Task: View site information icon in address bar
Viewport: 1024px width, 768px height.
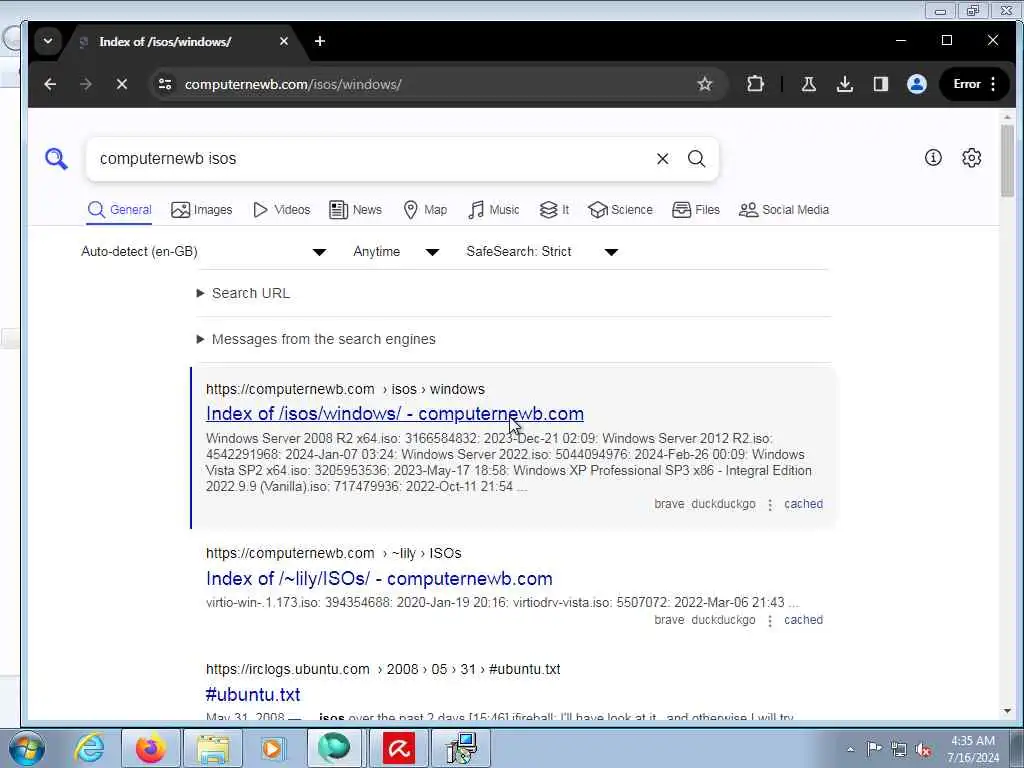Action: (165, 84)
